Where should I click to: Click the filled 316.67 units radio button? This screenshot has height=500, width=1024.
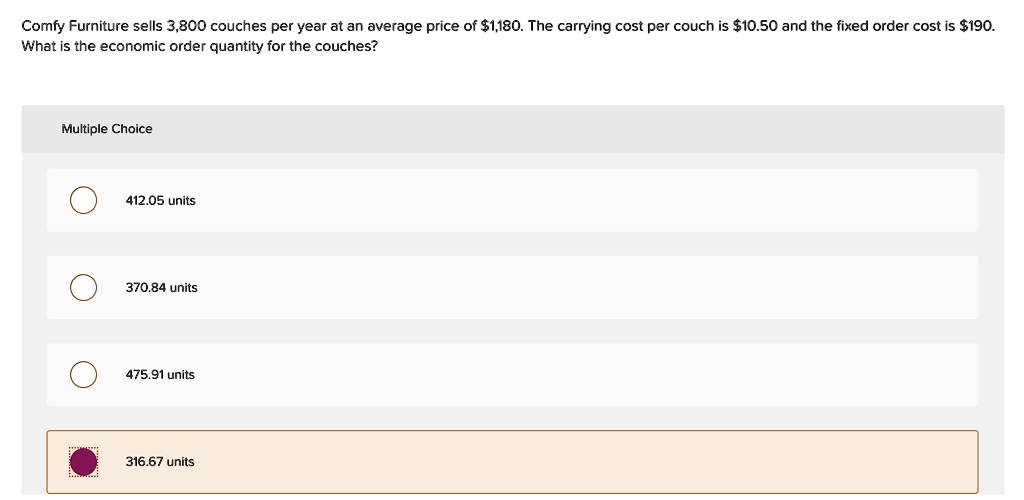84,462
